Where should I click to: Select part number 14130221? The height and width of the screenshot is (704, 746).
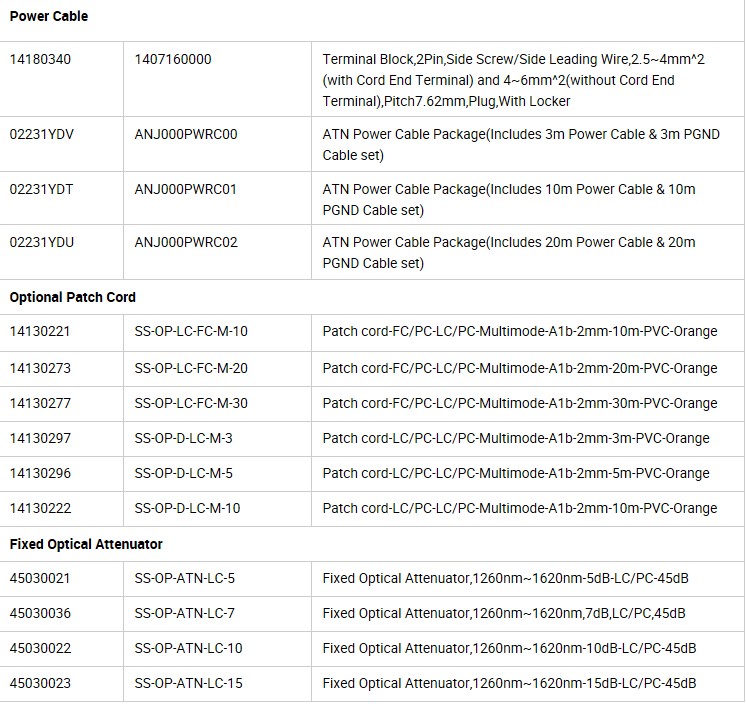point(40,332)
